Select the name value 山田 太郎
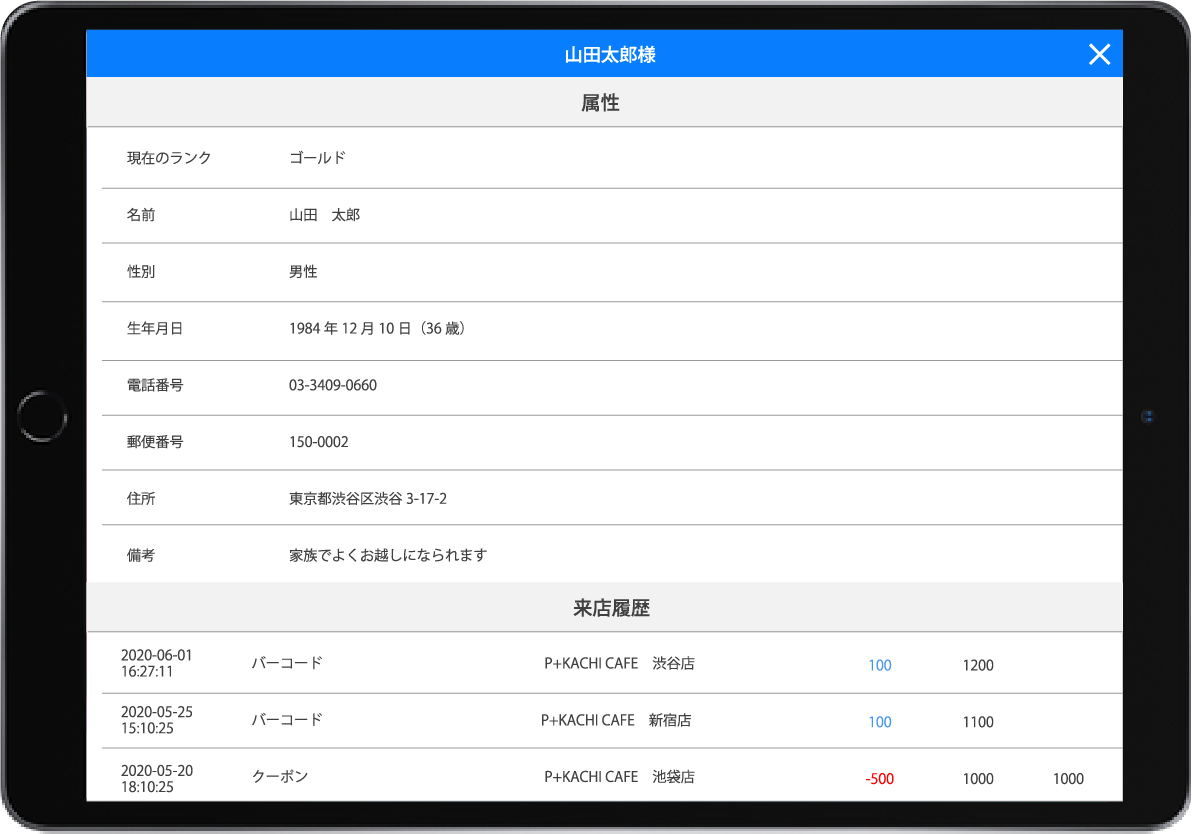Screen dimensions: 1192x834 pos(325,215)
